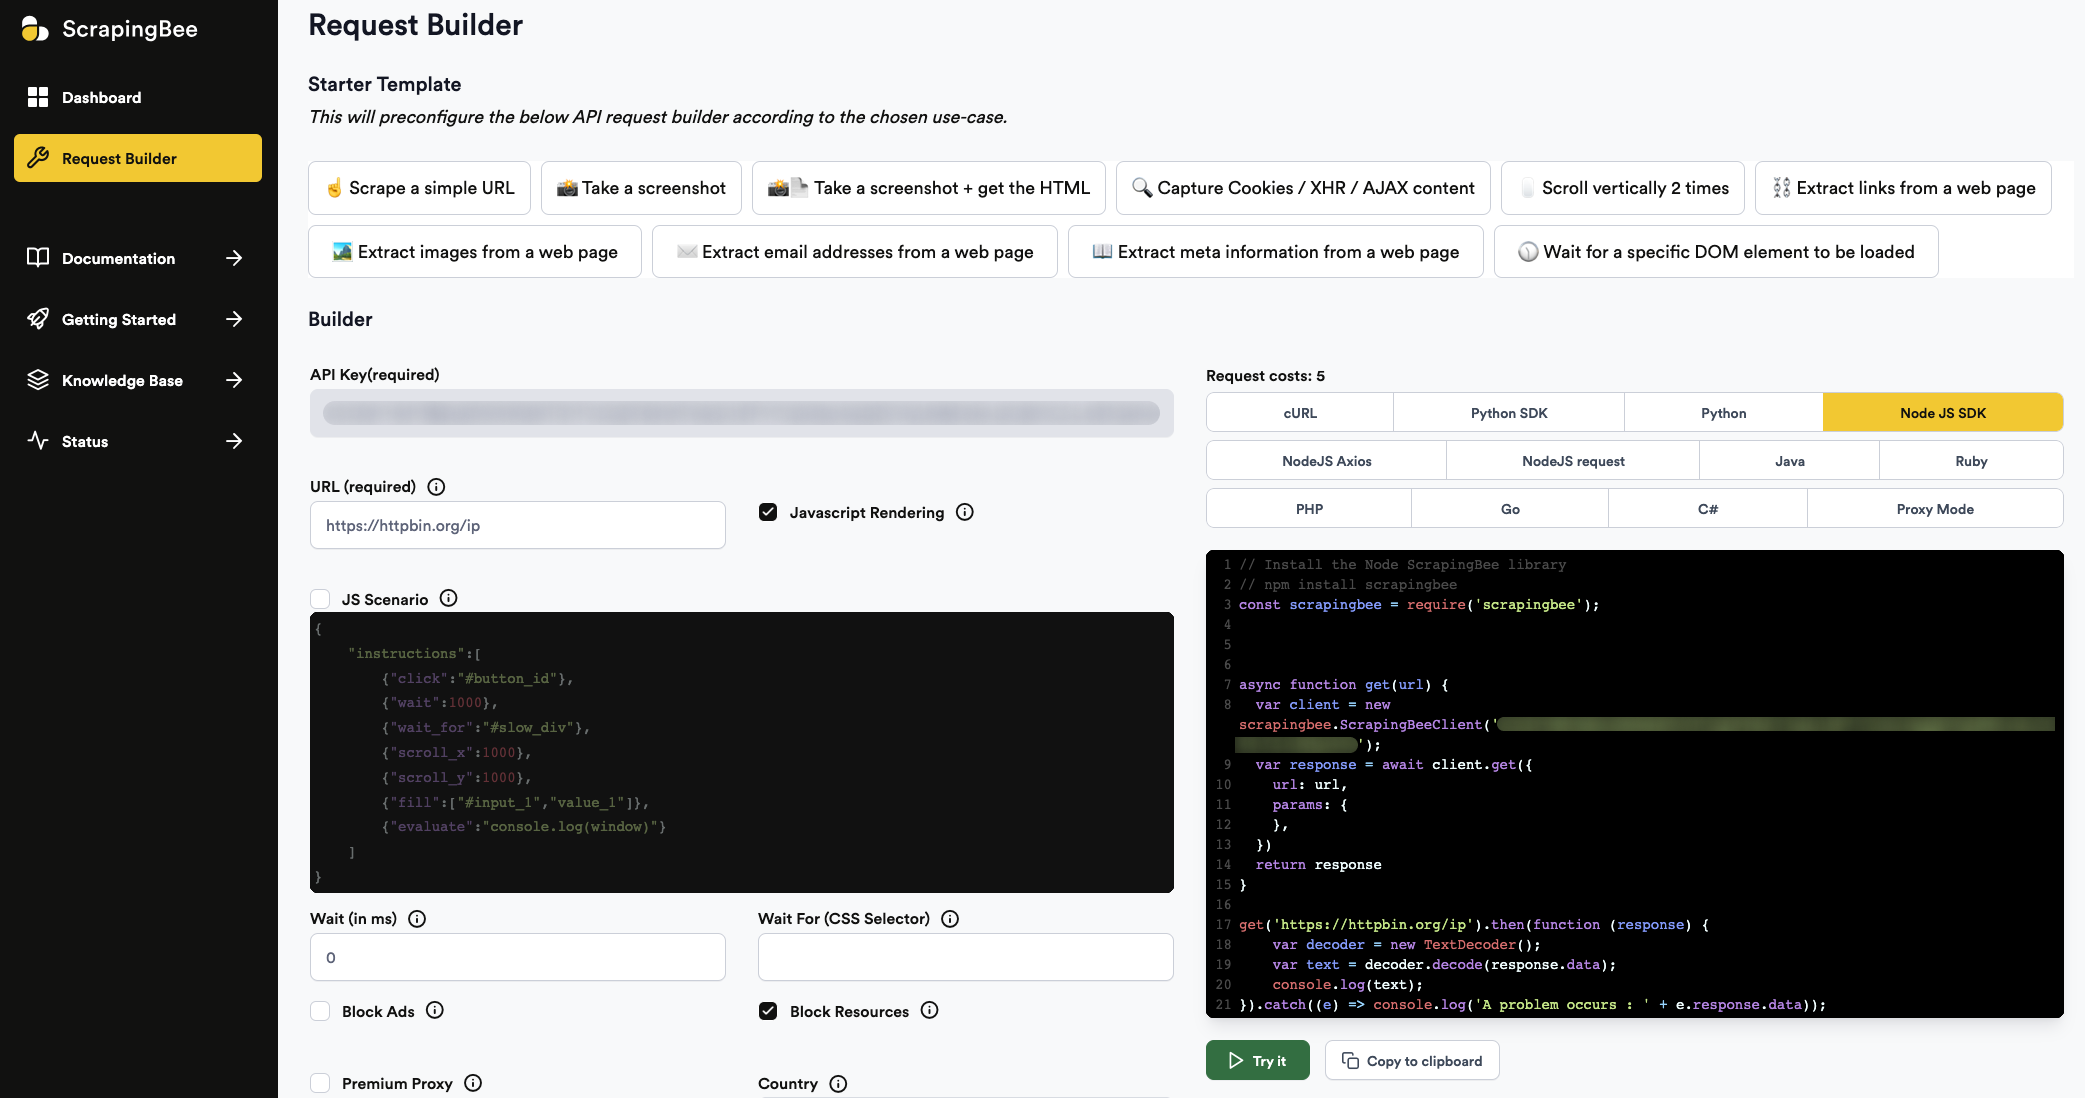This screenshot has width=2085, height=1098.
Task: Disable Javascript Rendering
Action: pos(768,512)
